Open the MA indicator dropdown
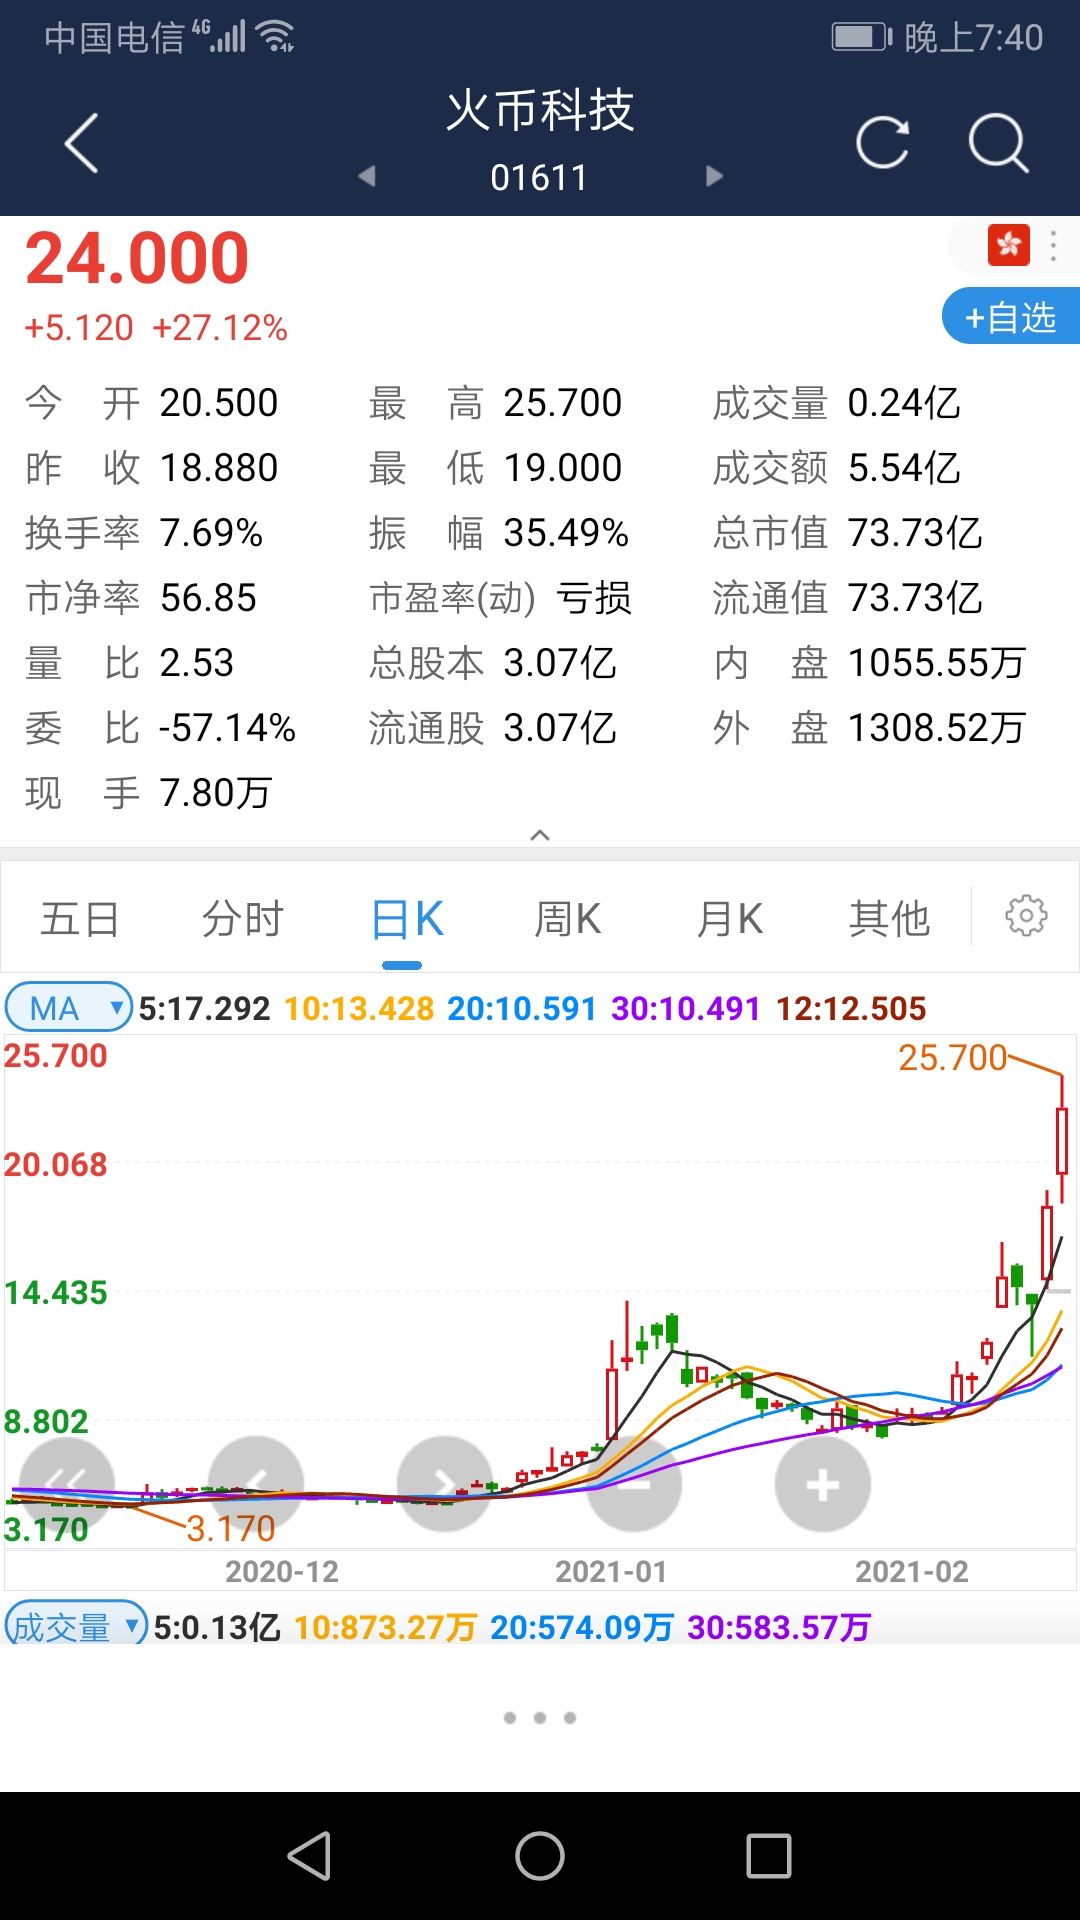This screenshot has width=1080, height=1920. tap(69, 1007)
